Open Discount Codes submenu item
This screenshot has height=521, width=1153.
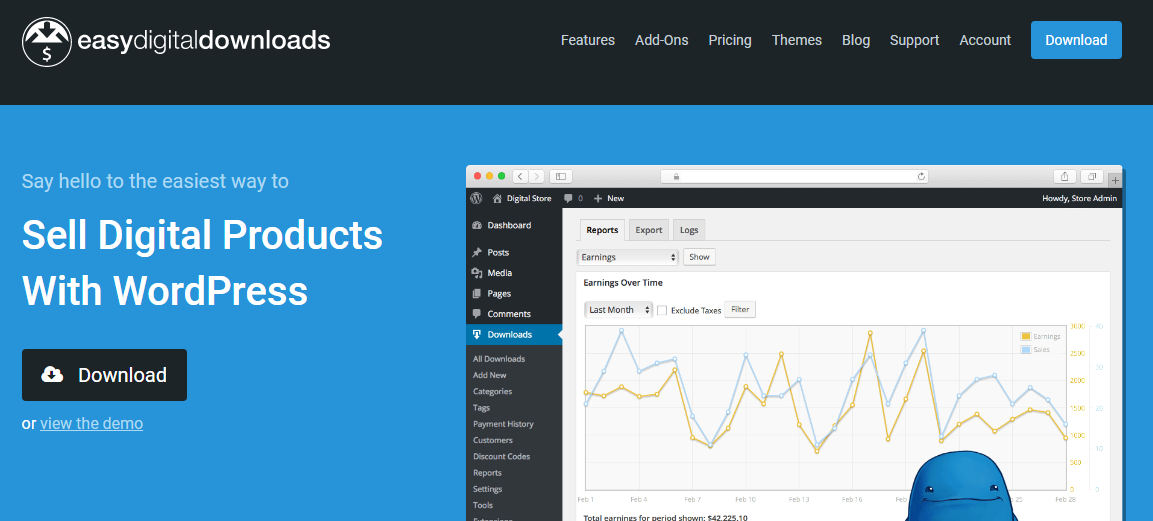coord(501,456)
